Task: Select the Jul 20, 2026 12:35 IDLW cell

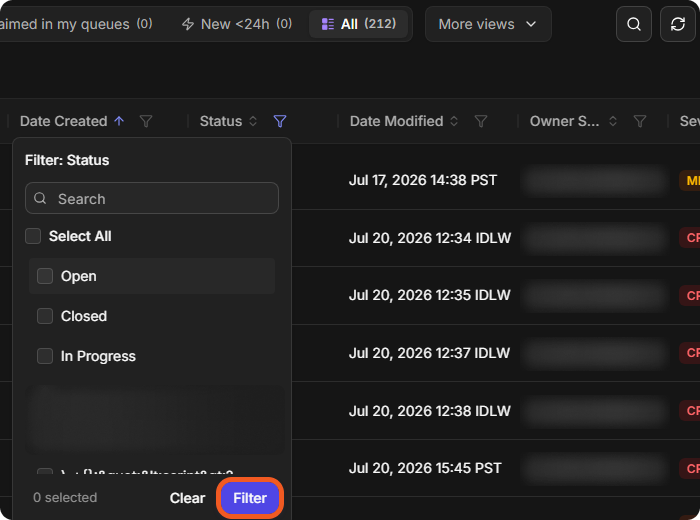Action: click(429, 295)
